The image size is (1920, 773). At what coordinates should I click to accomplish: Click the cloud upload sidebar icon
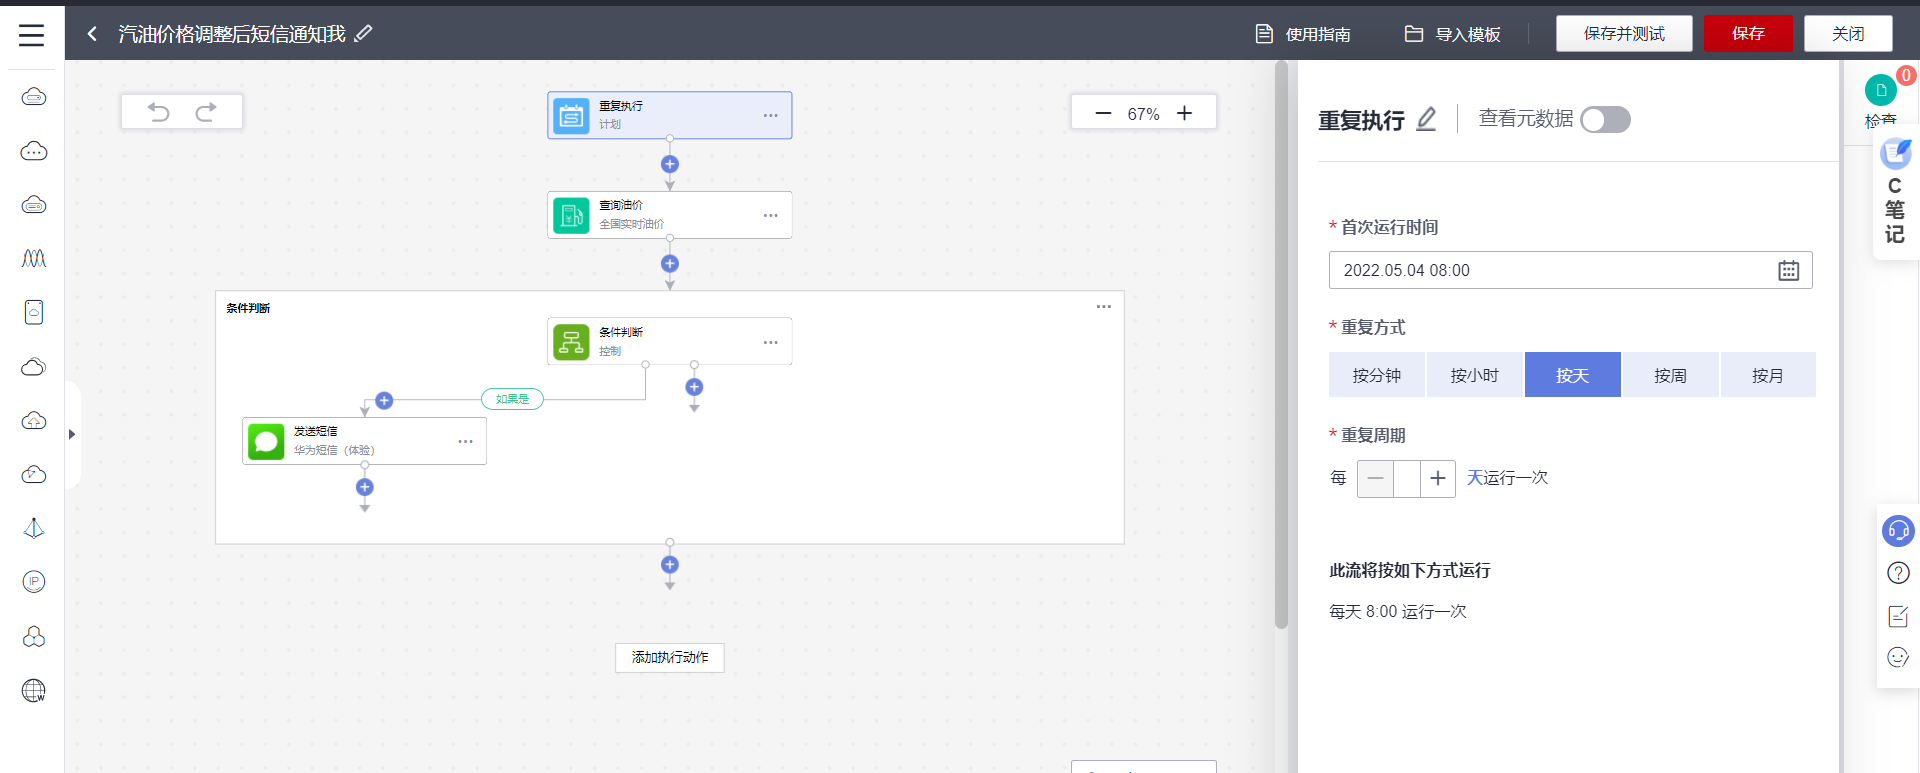coord(34,420)
